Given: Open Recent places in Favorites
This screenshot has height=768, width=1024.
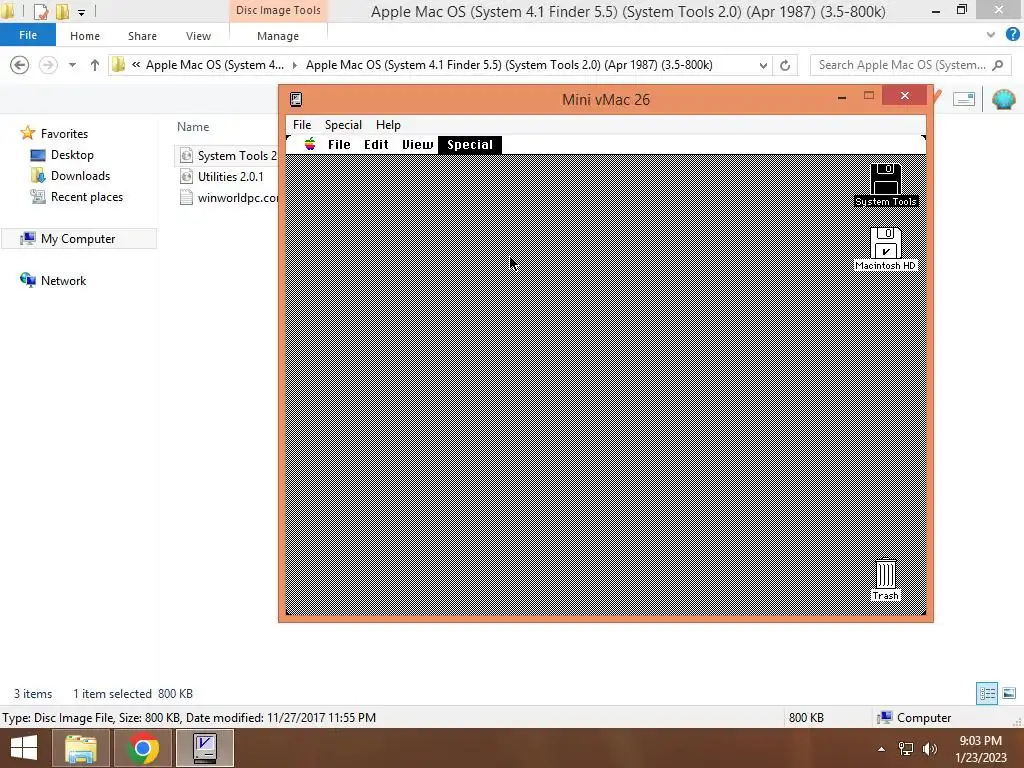Looking at the screenshot, I should (86, 197).
